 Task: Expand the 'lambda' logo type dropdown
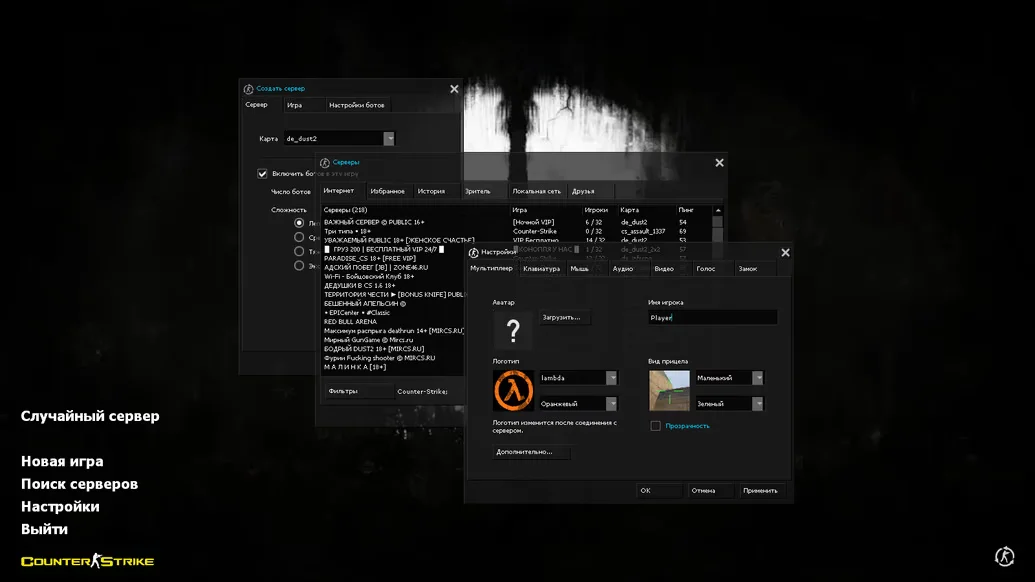click(611, 378)
